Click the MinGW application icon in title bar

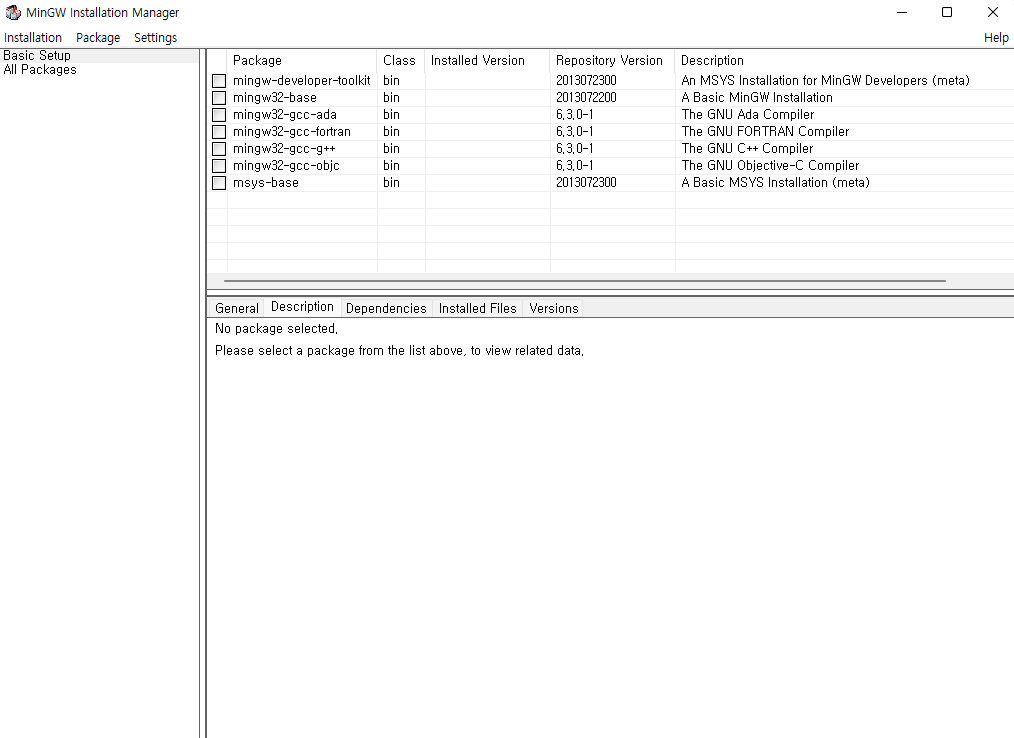coord(13,12)
